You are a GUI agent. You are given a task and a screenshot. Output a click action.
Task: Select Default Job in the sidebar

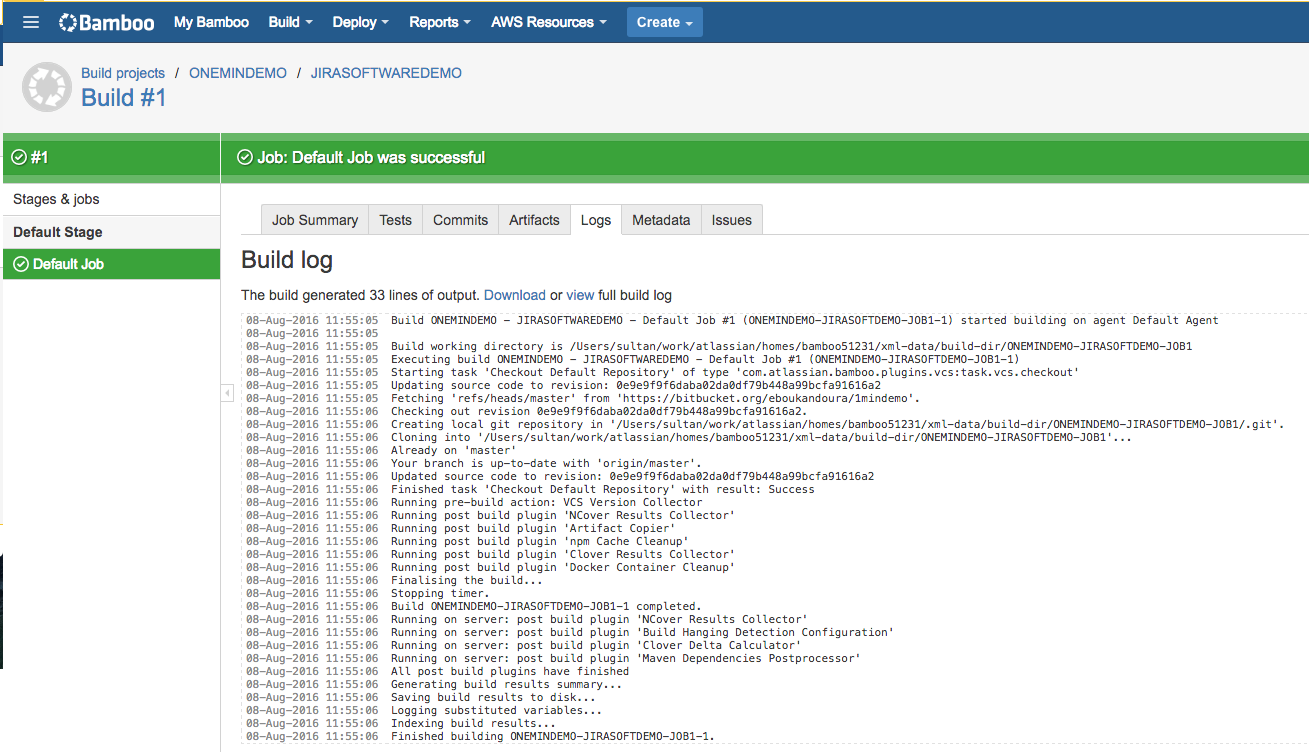coord(111,264)
